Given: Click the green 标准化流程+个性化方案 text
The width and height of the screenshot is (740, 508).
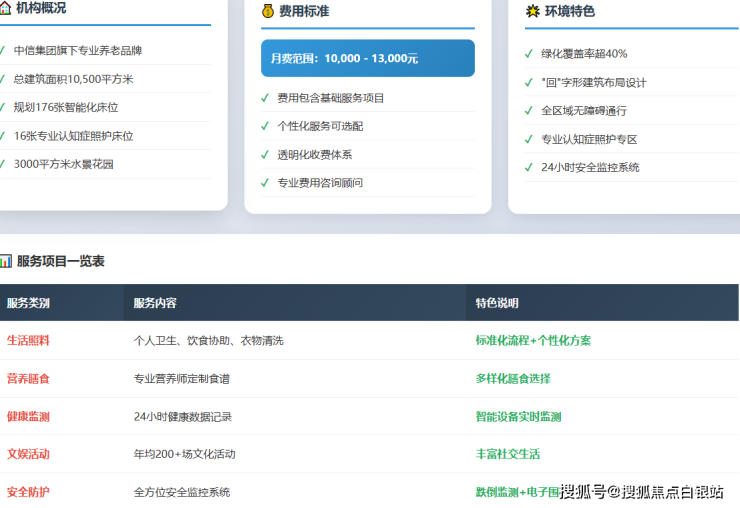Looking at the screenshot, I should pyautogui.click(x=533, y=340).
